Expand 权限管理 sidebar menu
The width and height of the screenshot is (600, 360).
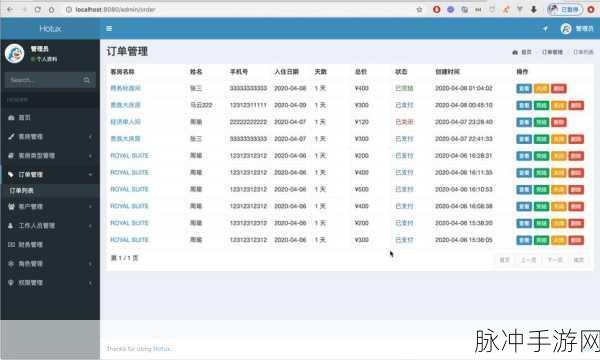[50, 283]
